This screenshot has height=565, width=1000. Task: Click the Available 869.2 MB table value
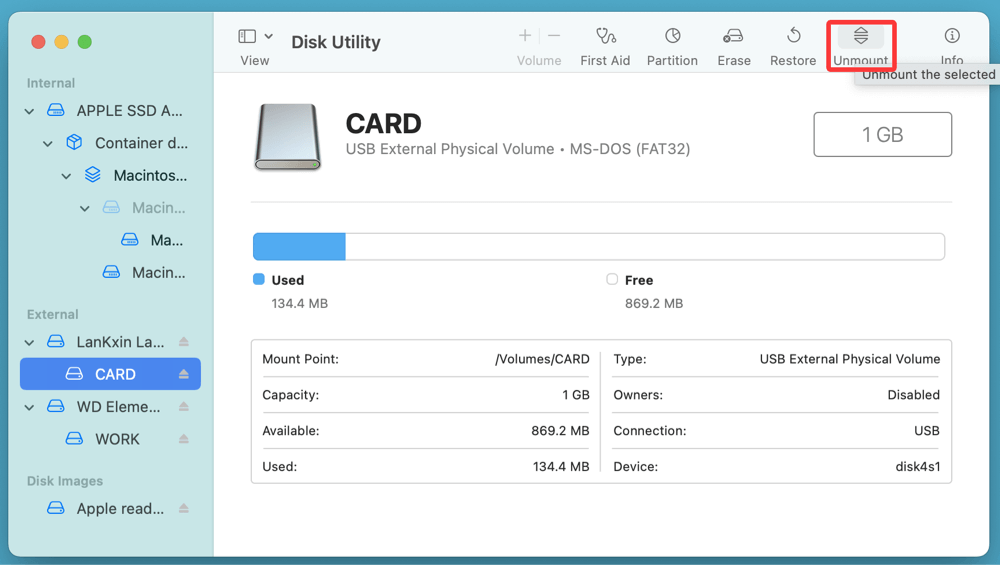(560, 431)
